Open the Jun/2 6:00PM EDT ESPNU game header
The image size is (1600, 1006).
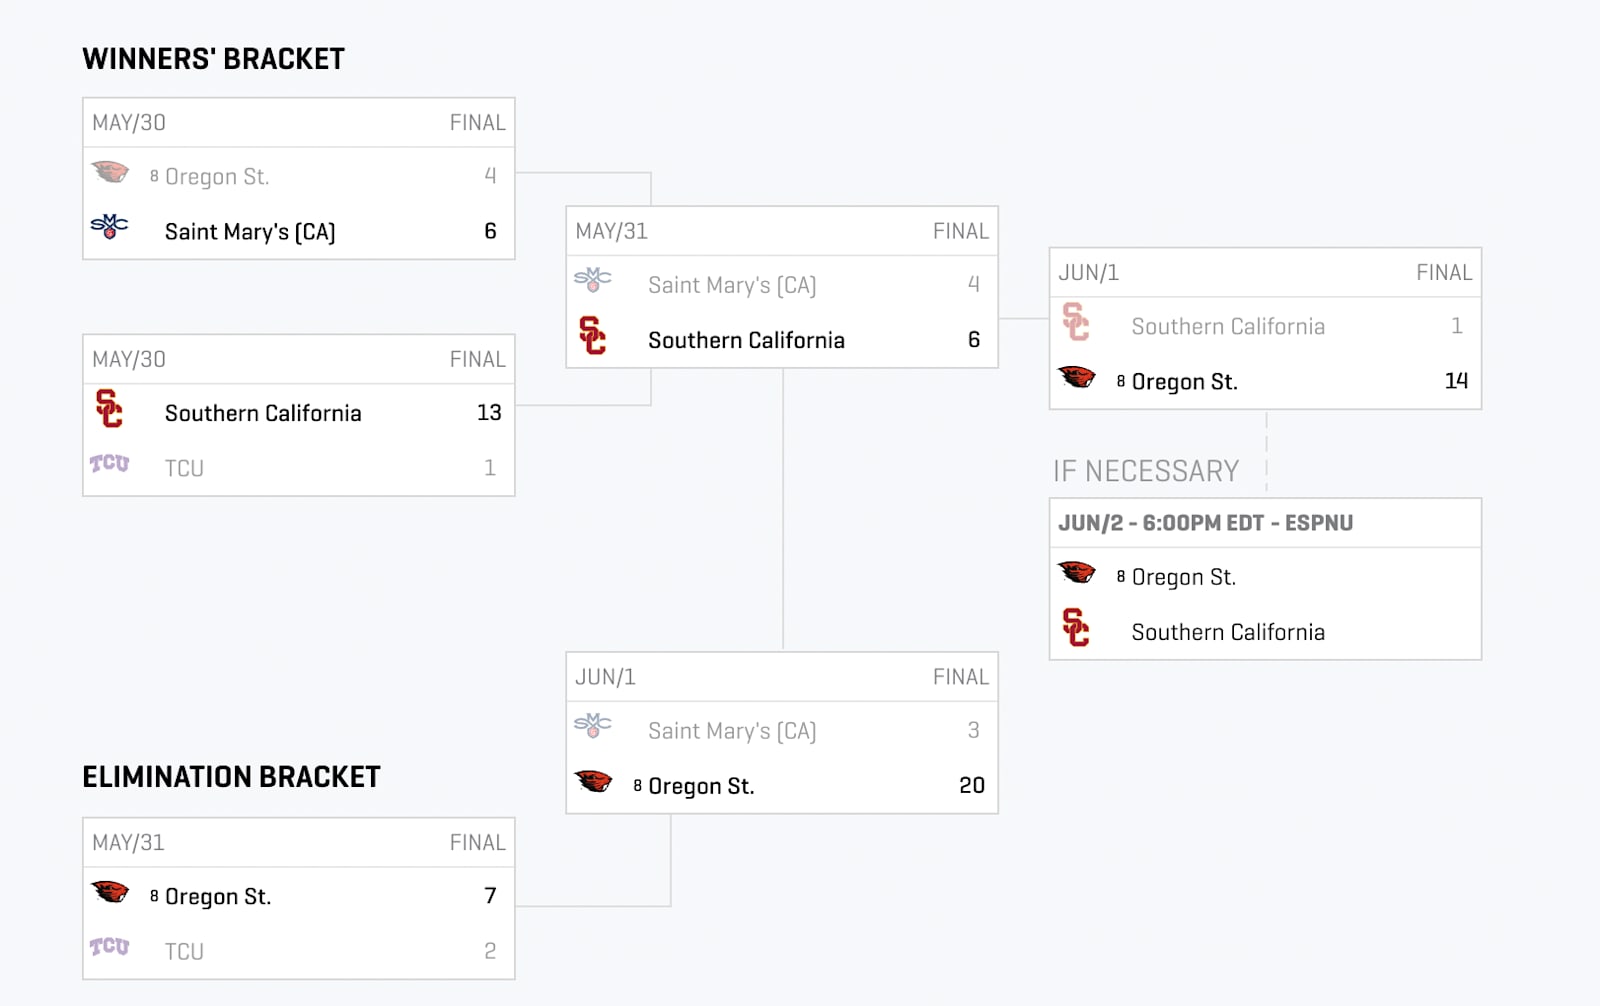point(1265,523)
